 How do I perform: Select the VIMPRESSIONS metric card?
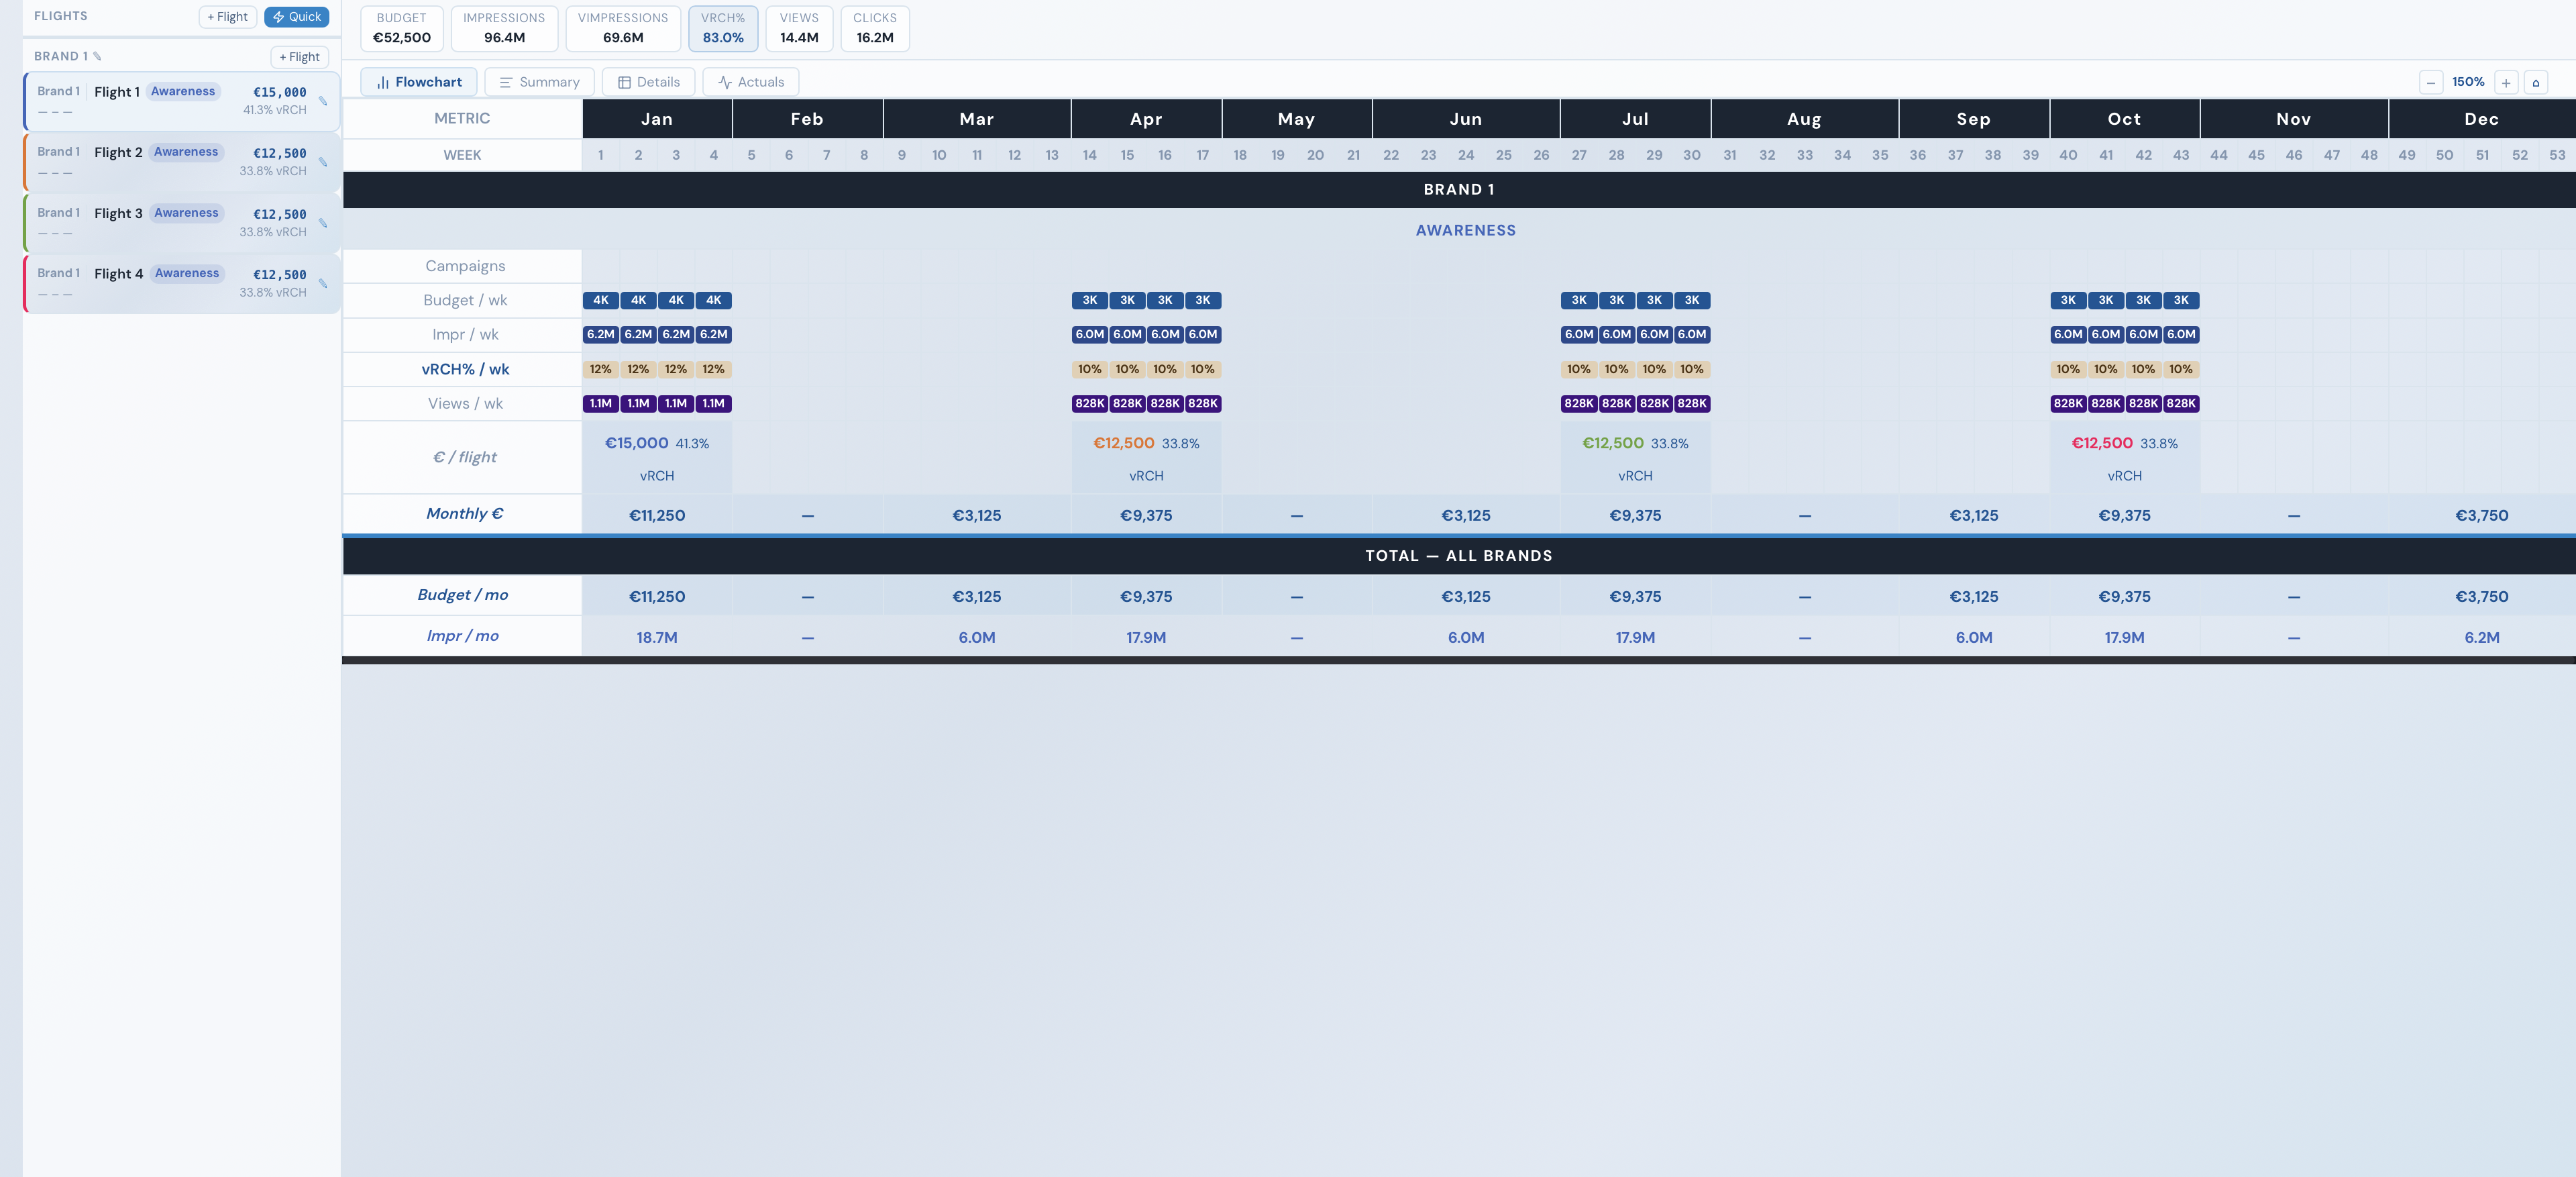[623, 28]
